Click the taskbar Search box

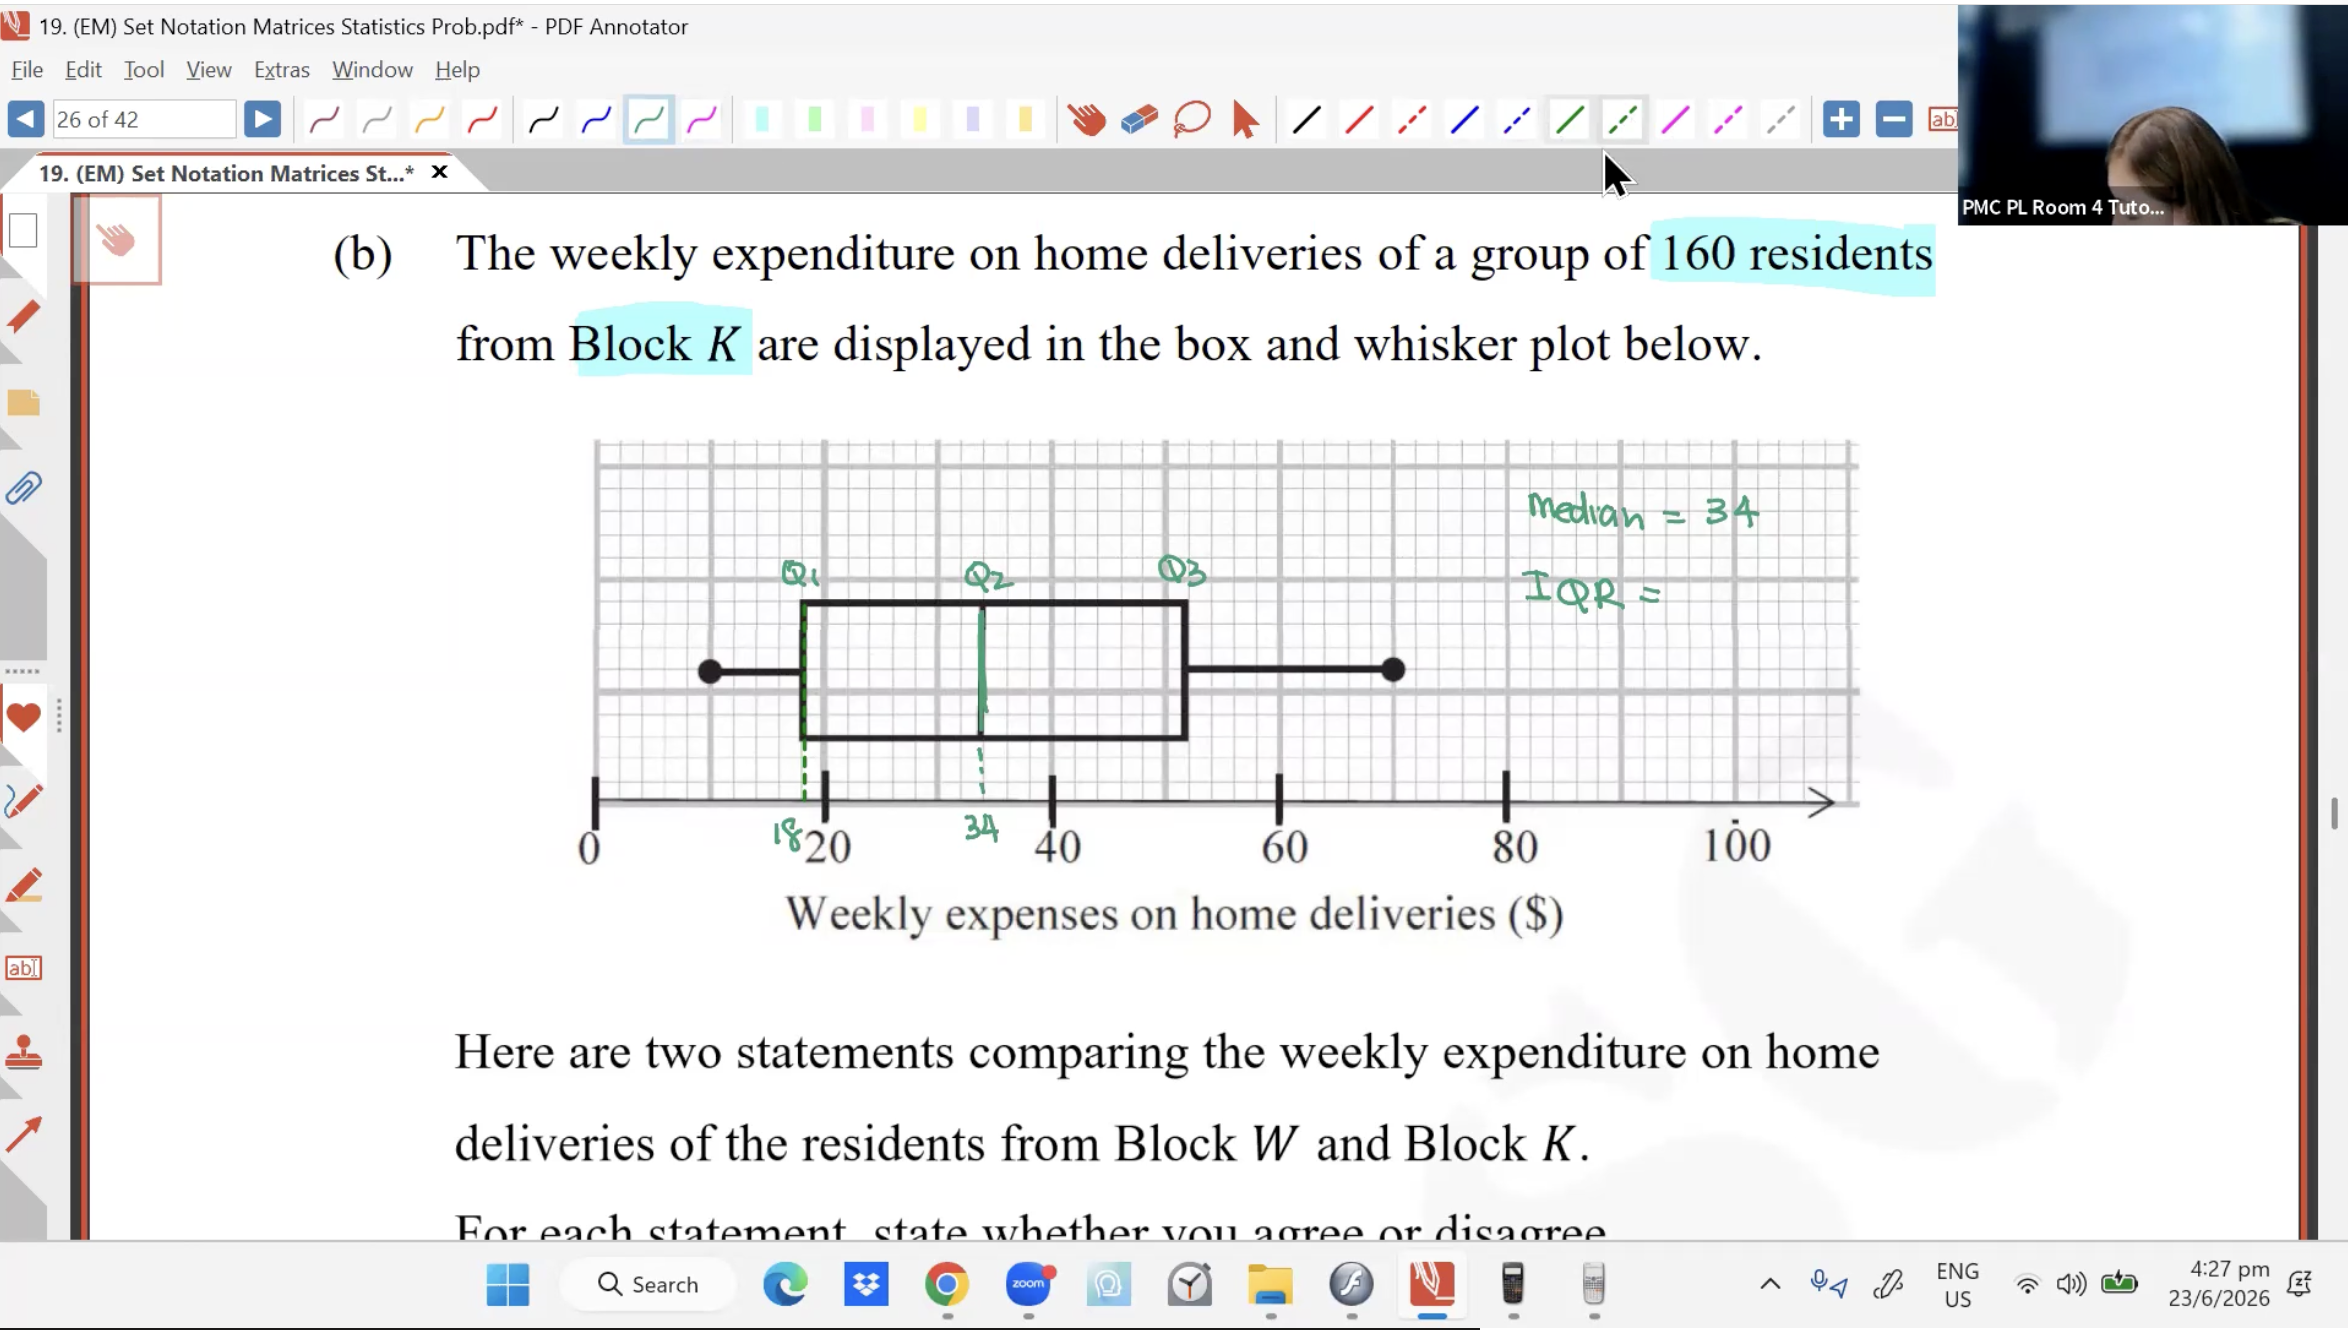click(647, 1284)
